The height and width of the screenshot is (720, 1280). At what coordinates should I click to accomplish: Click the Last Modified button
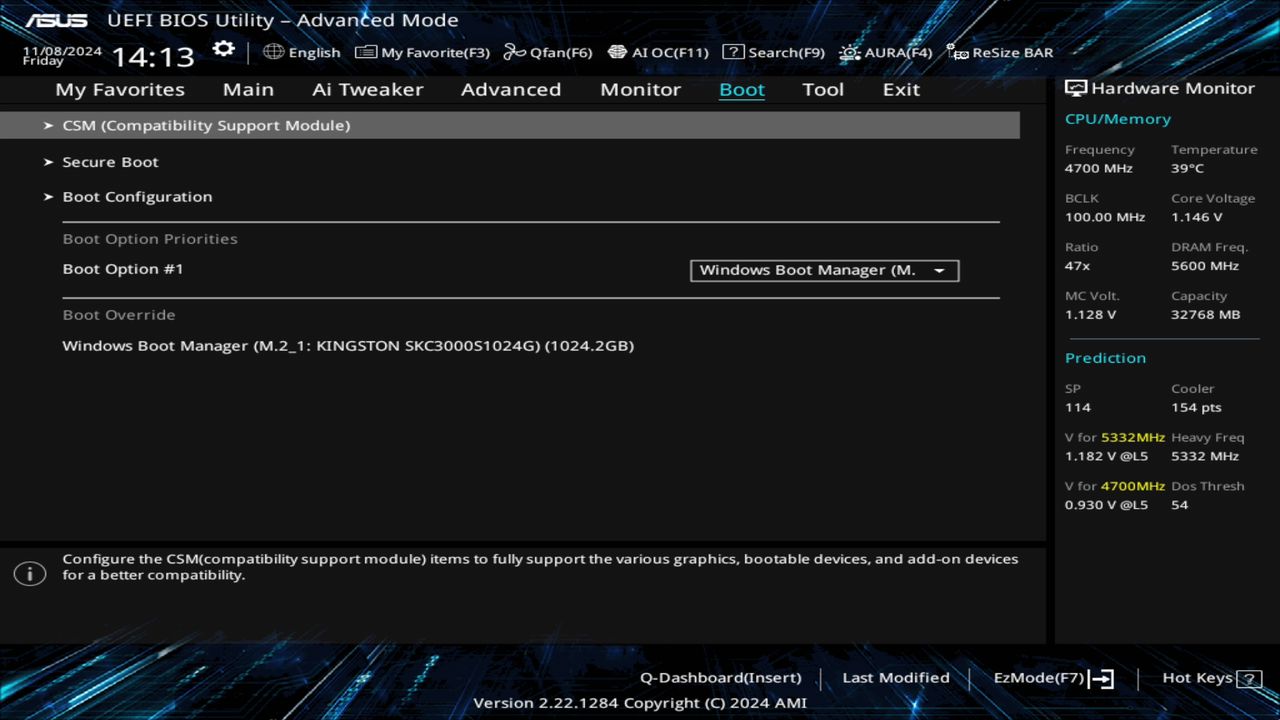click(x=895, y=678)
